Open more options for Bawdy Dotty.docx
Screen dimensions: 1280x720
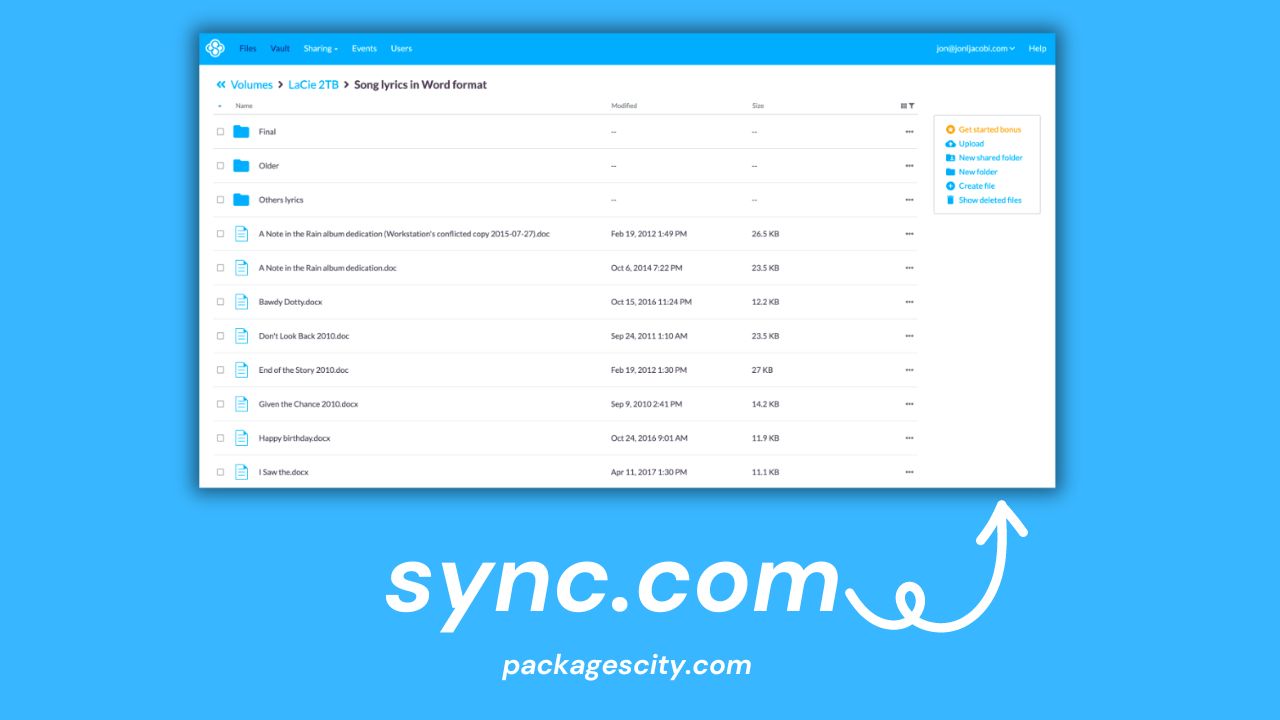tap(909, 302)
